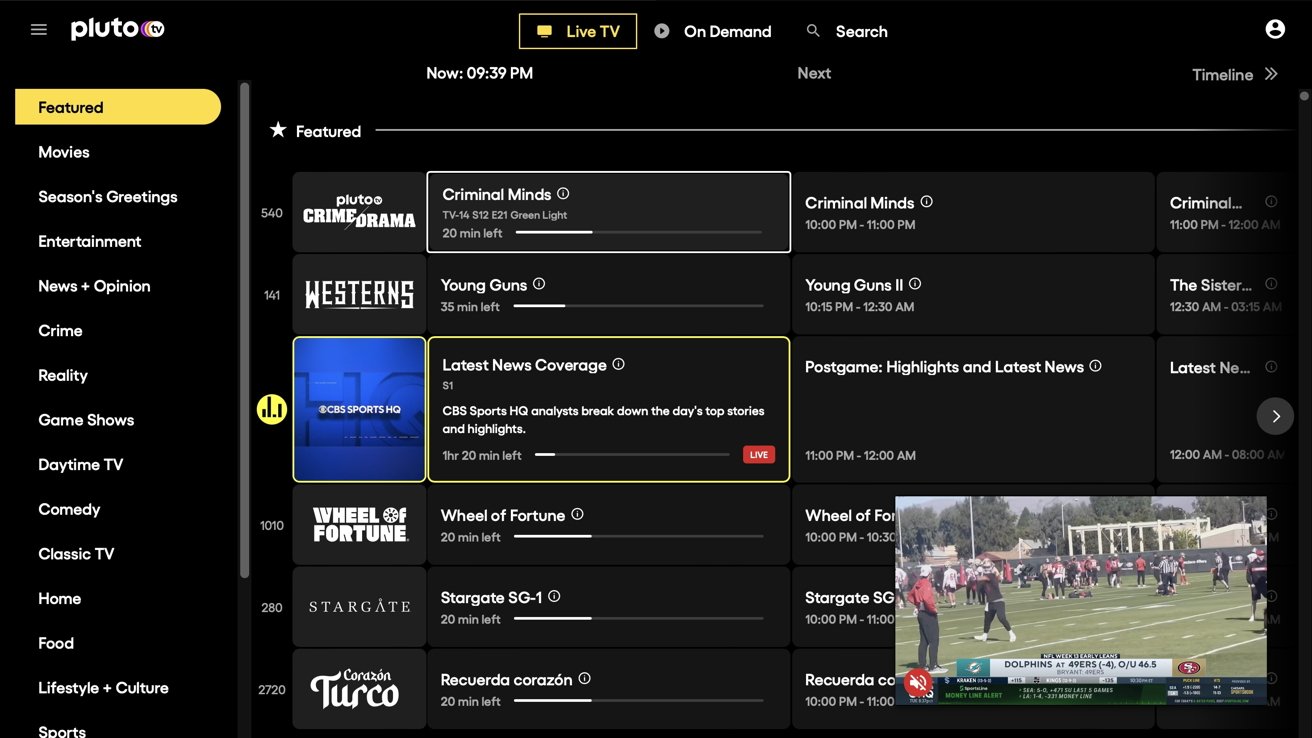Open the hamburger menu
This screenshot has height=738, width=1312.
pos(39,30)
